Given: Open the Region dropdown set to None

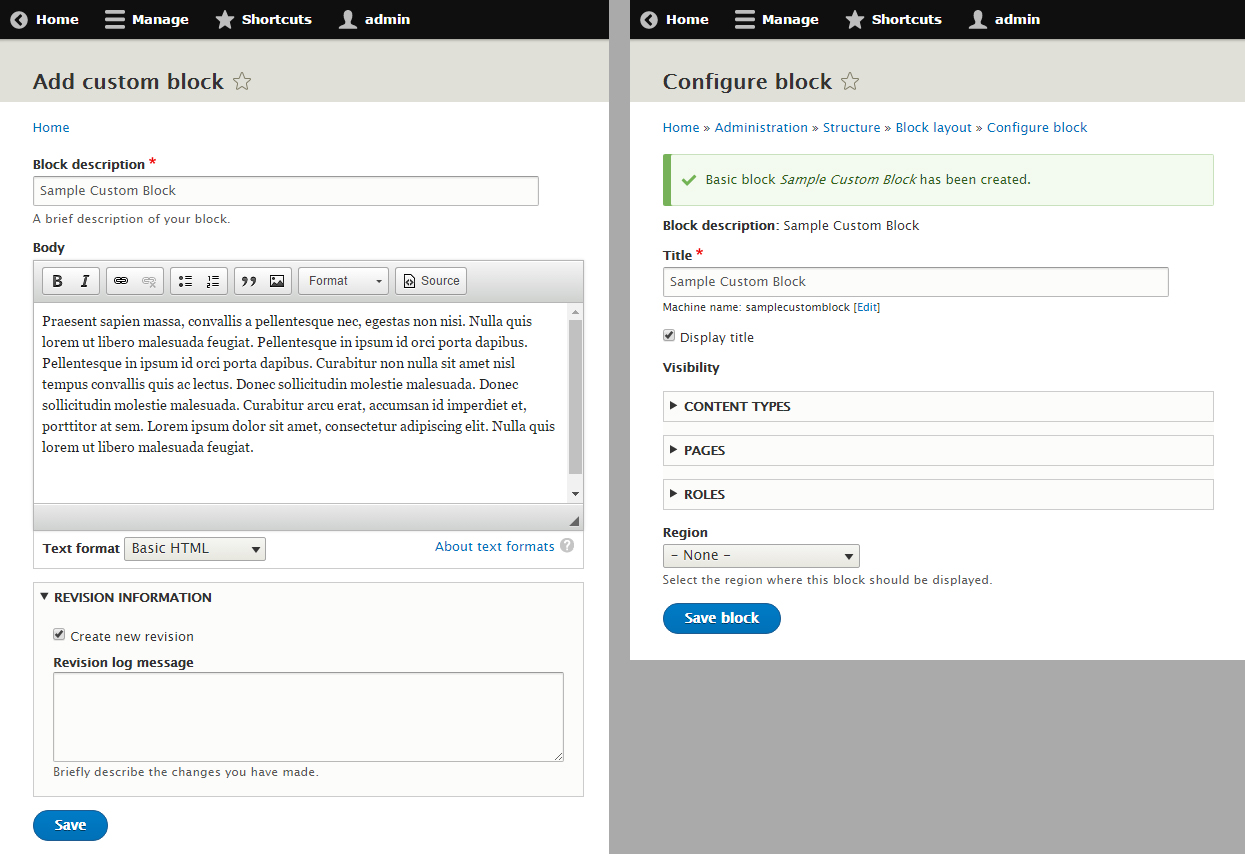Looking at the screenshot, I should [x=761, y=555].
